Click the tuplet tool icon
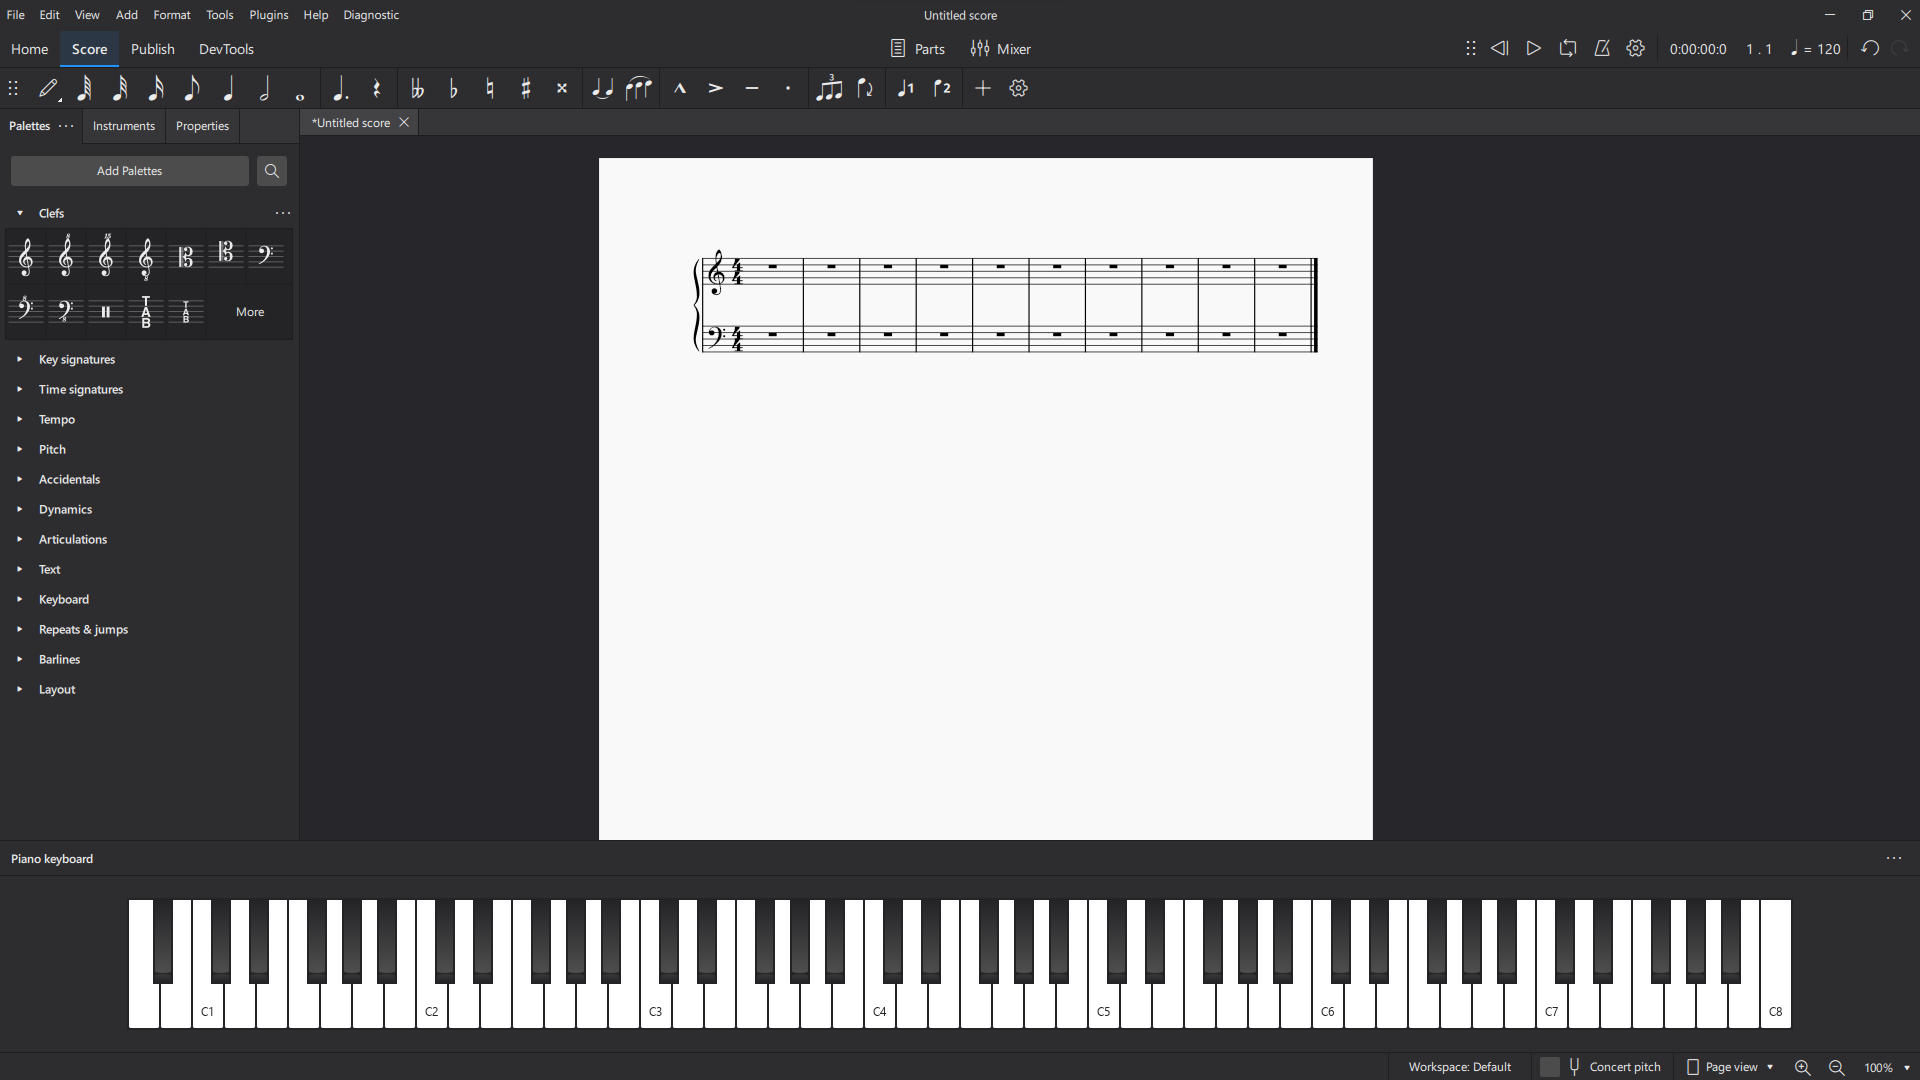Viewport: 1920px width, 1080px height. [x=829, y=89]
